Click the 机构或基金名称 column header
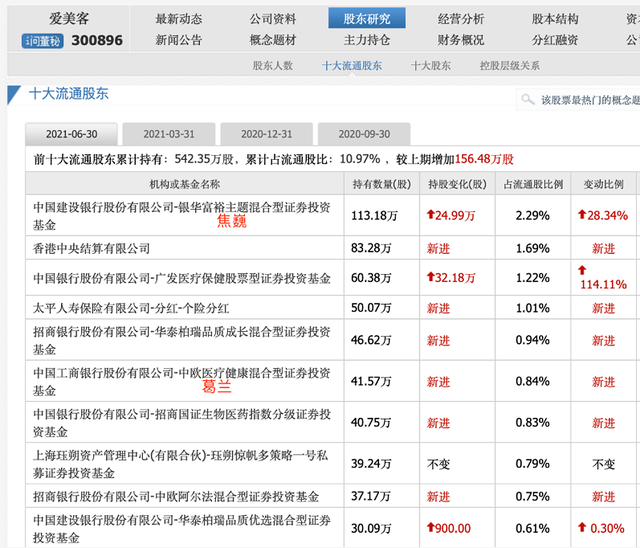 [x=184, y=184]
